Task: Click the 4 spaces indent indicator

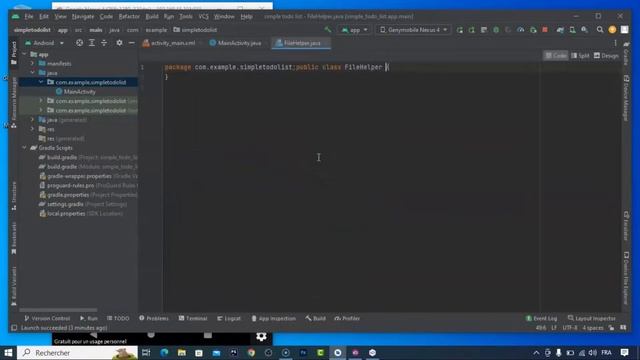Action: coord(593,328)
